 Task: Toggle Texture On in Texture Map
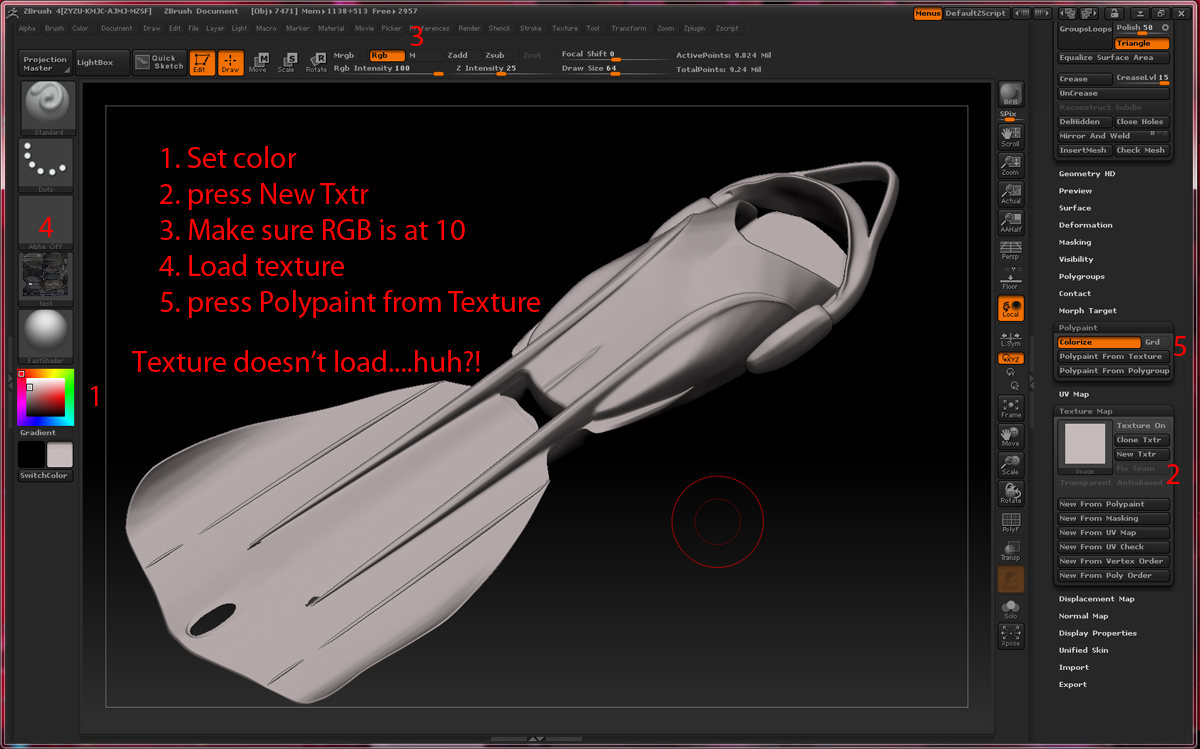pos(1141,424)
